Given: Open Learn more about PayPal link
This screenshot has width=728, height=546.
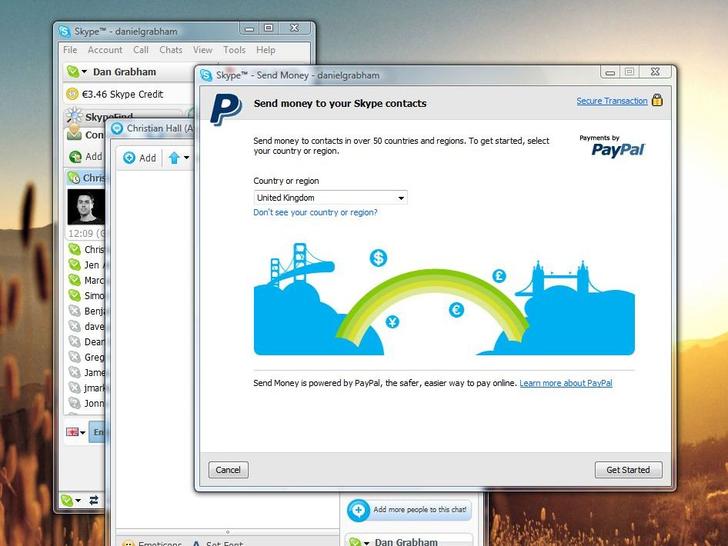Looking at the screenshot, I should [x=566, y=383].
